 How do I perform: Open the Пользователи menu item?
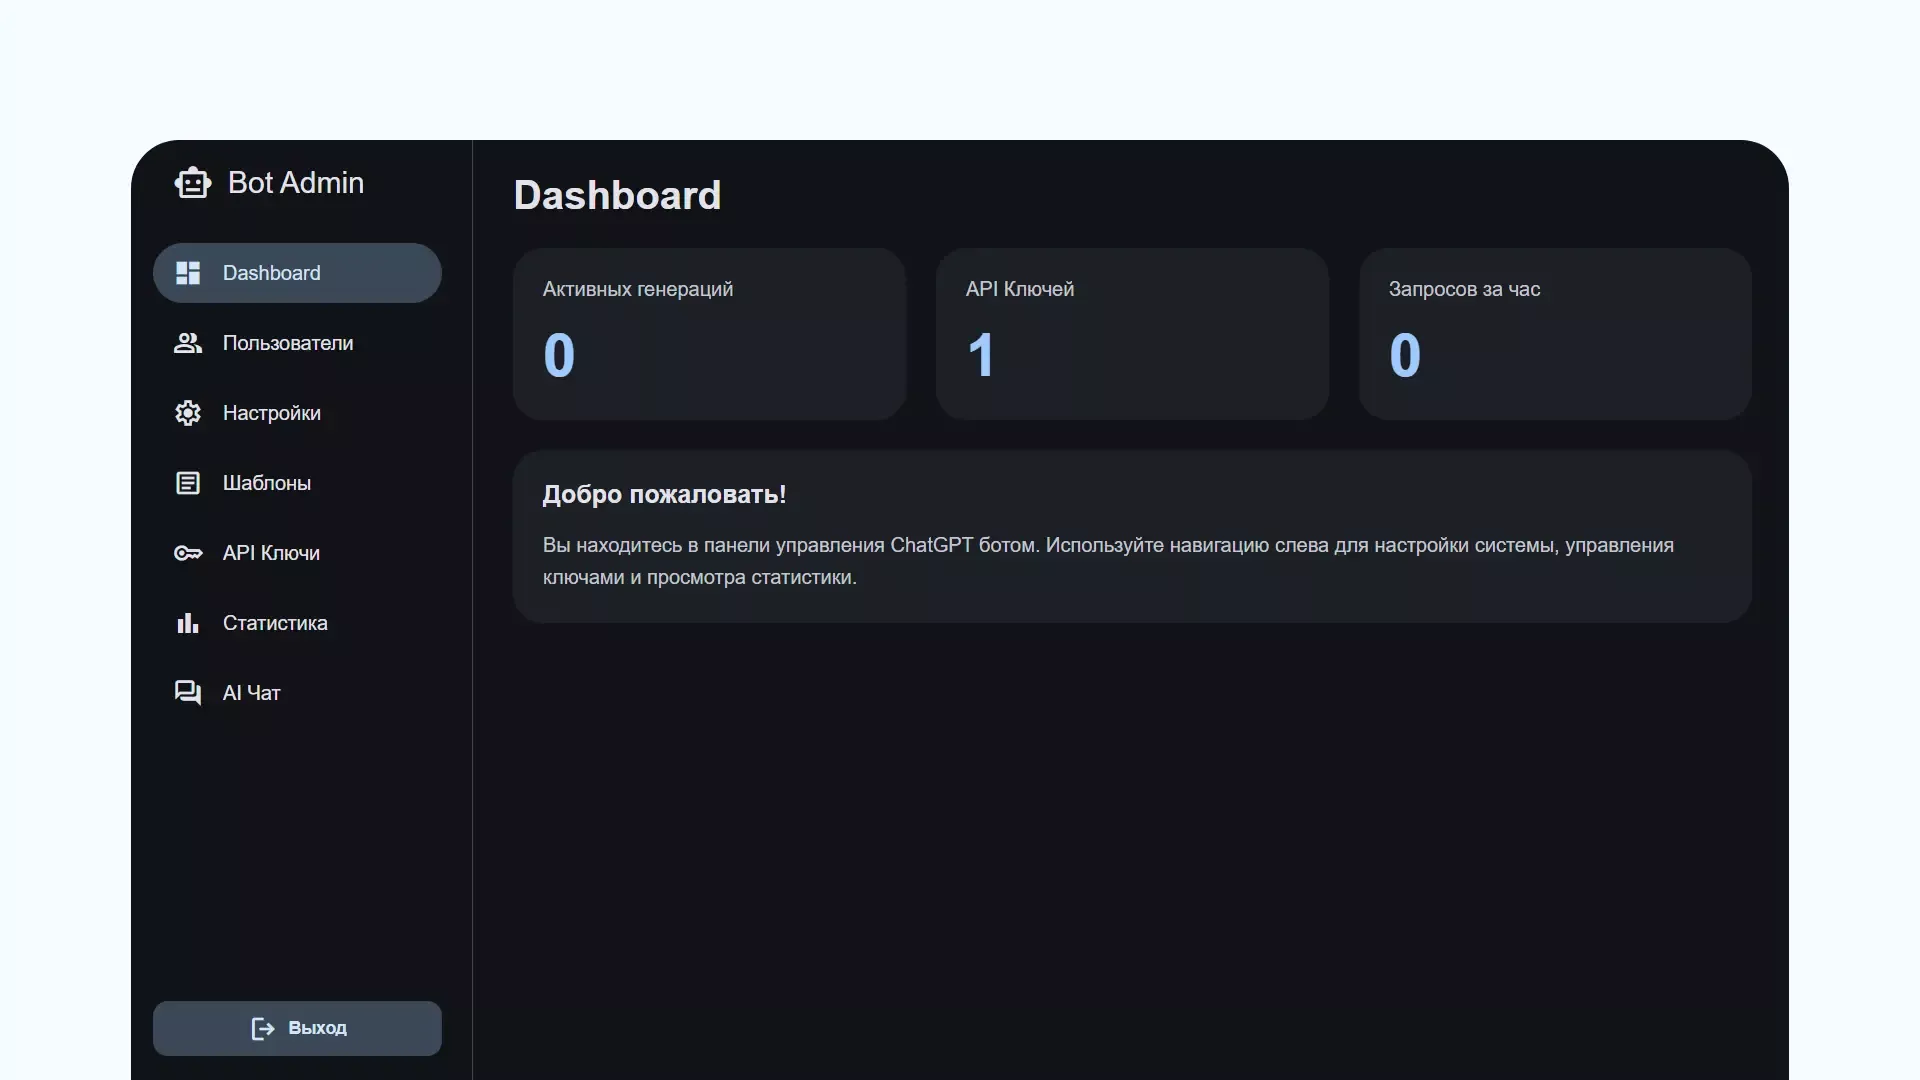pyautogui.click(x=288, y=343)
